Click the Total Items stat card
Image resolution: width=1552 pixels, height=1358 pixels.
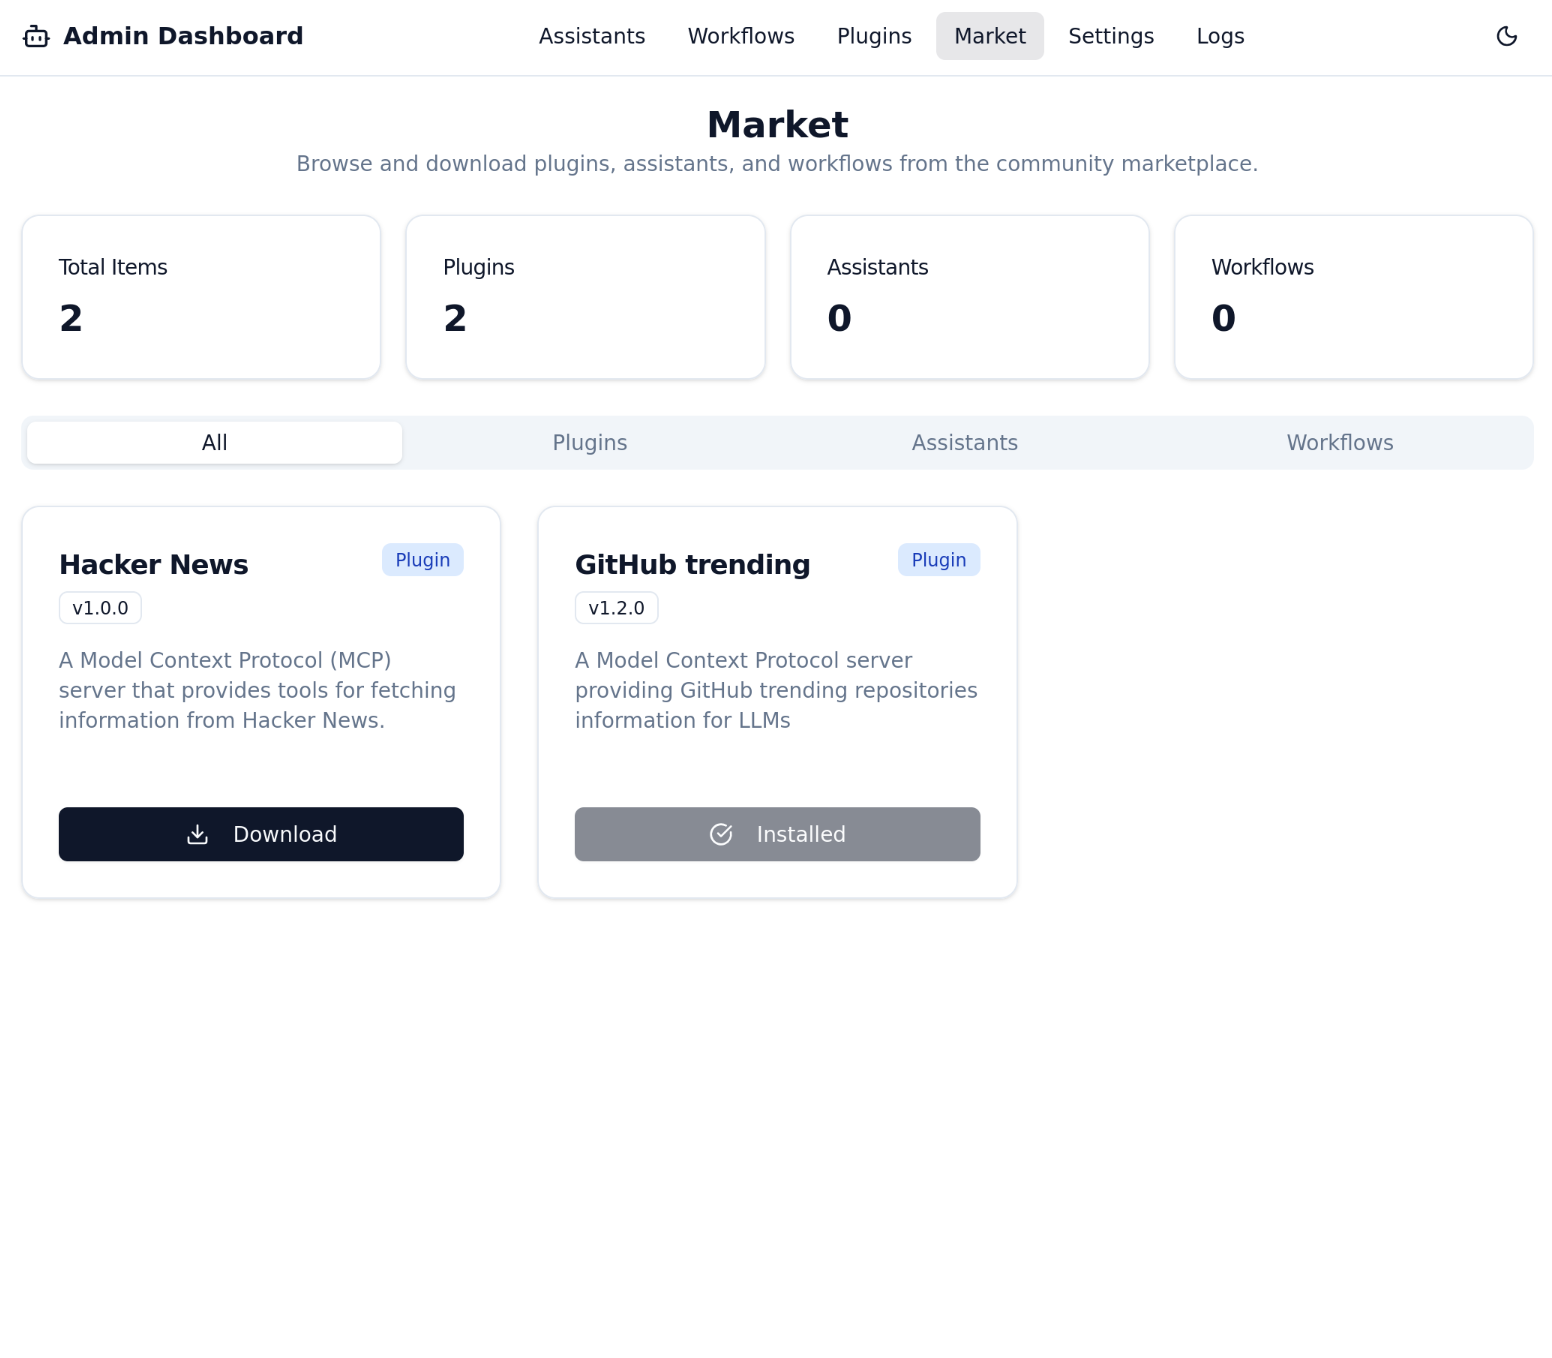201,297
